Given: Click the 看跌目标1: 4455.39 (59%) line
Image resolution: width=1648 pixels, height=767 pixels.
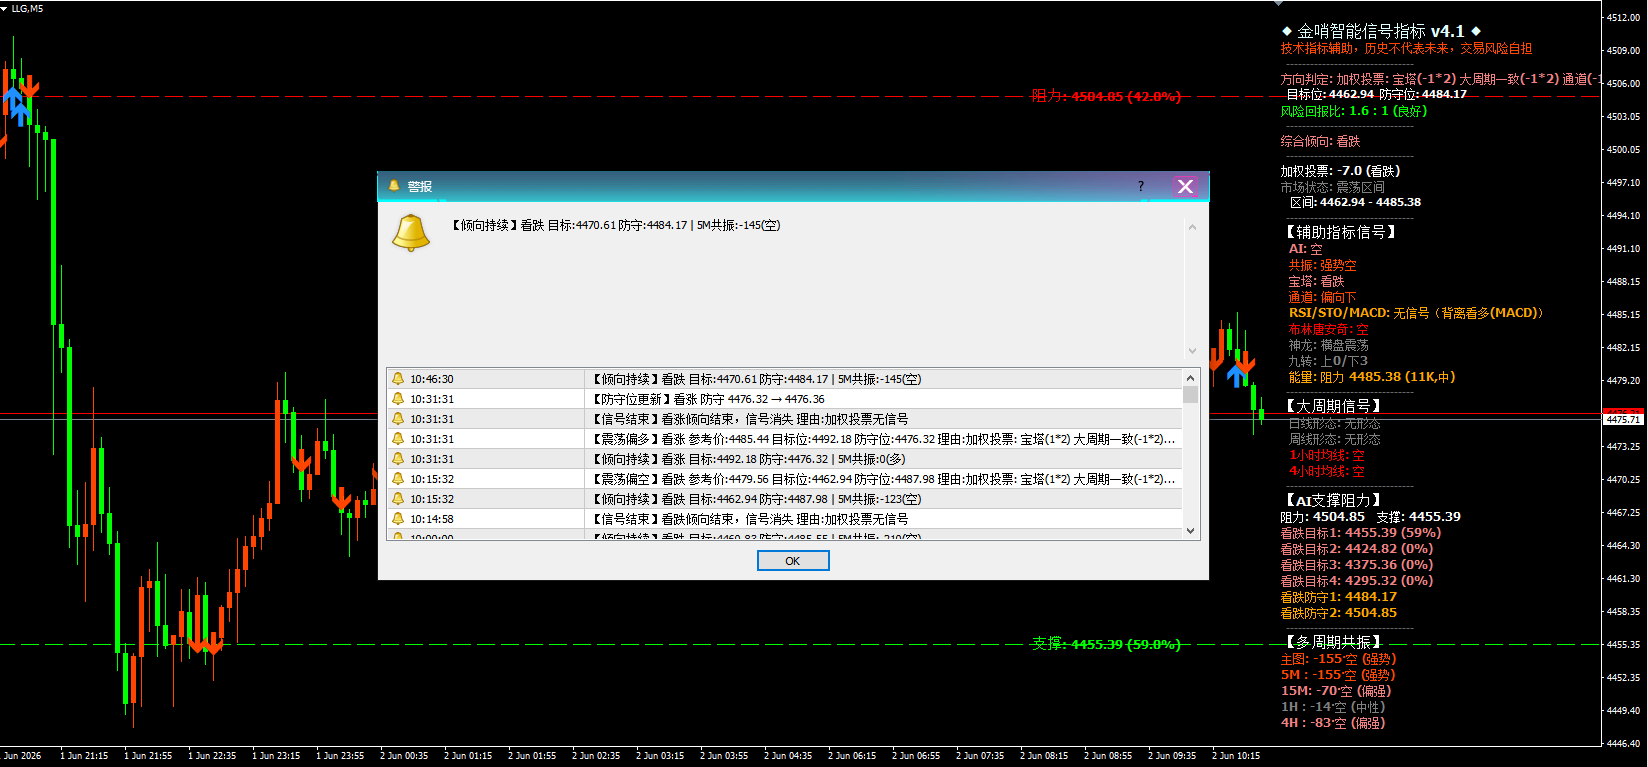Looking at the screenshot, I should coord(1360,533).
